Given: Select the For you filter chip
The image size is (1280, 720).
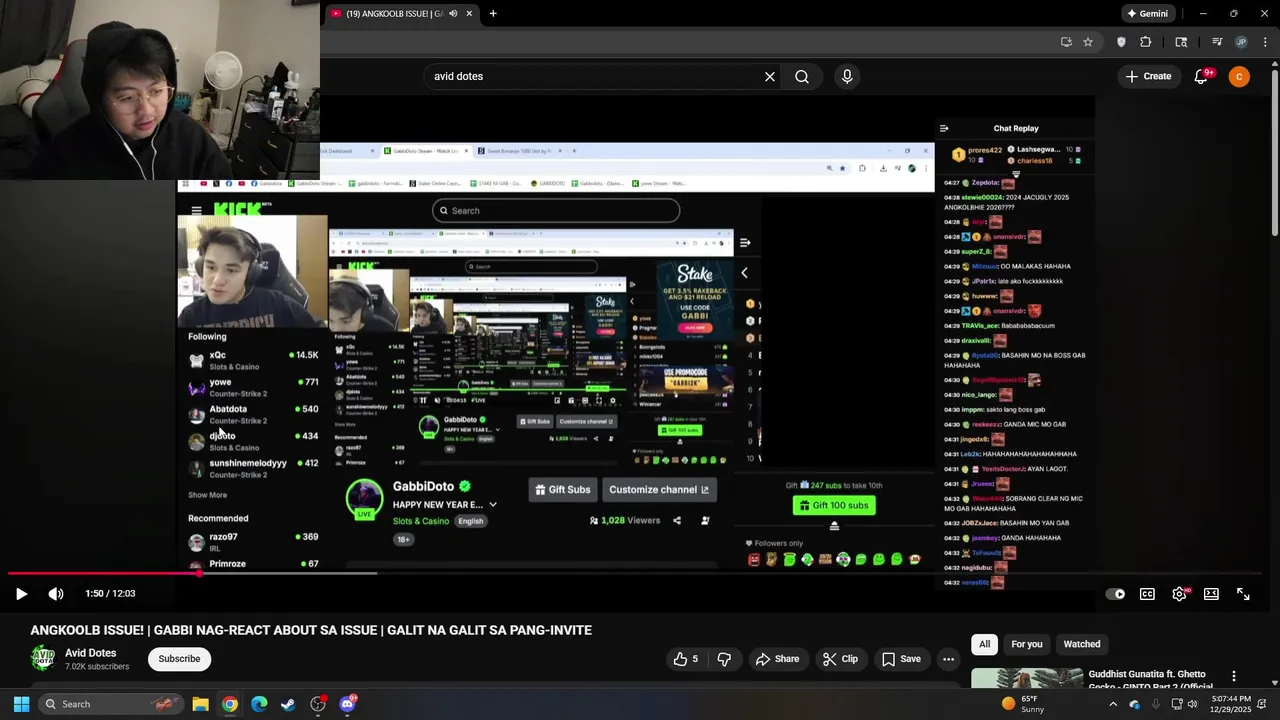Looking at the screenshot, I should 1027,644.
